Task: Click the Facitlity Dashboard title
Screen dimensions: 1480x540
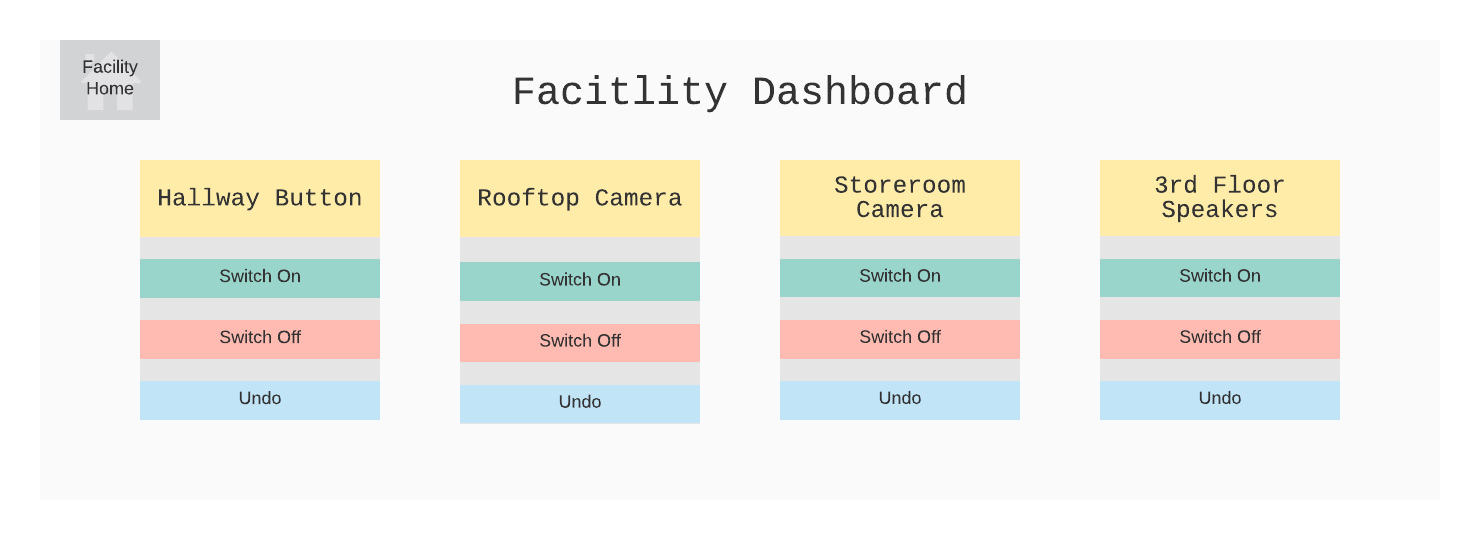Action: (740, 93)
